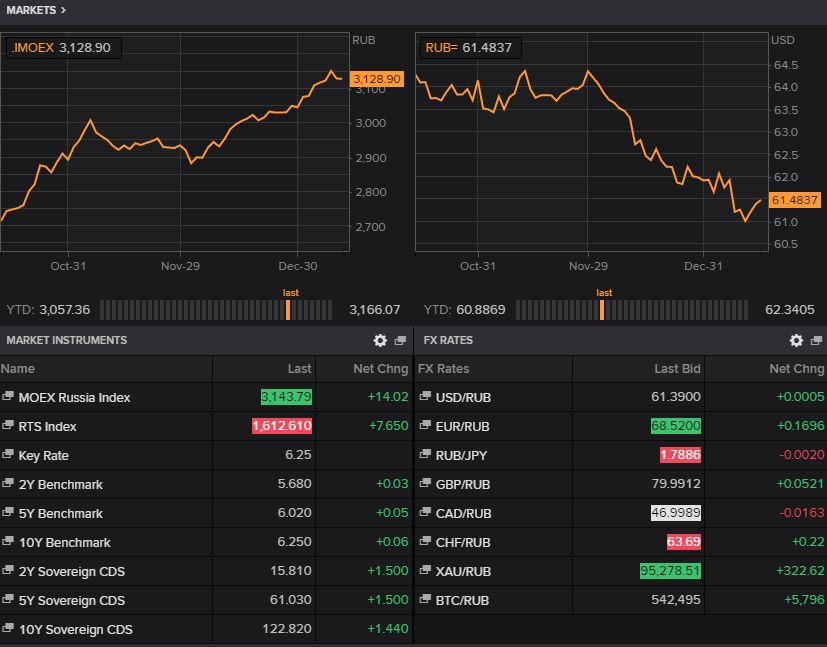The height and width of the screenshot is (647, 827).
Task: Click popup icon beside CAD/RUB
Action: point(425,512)
